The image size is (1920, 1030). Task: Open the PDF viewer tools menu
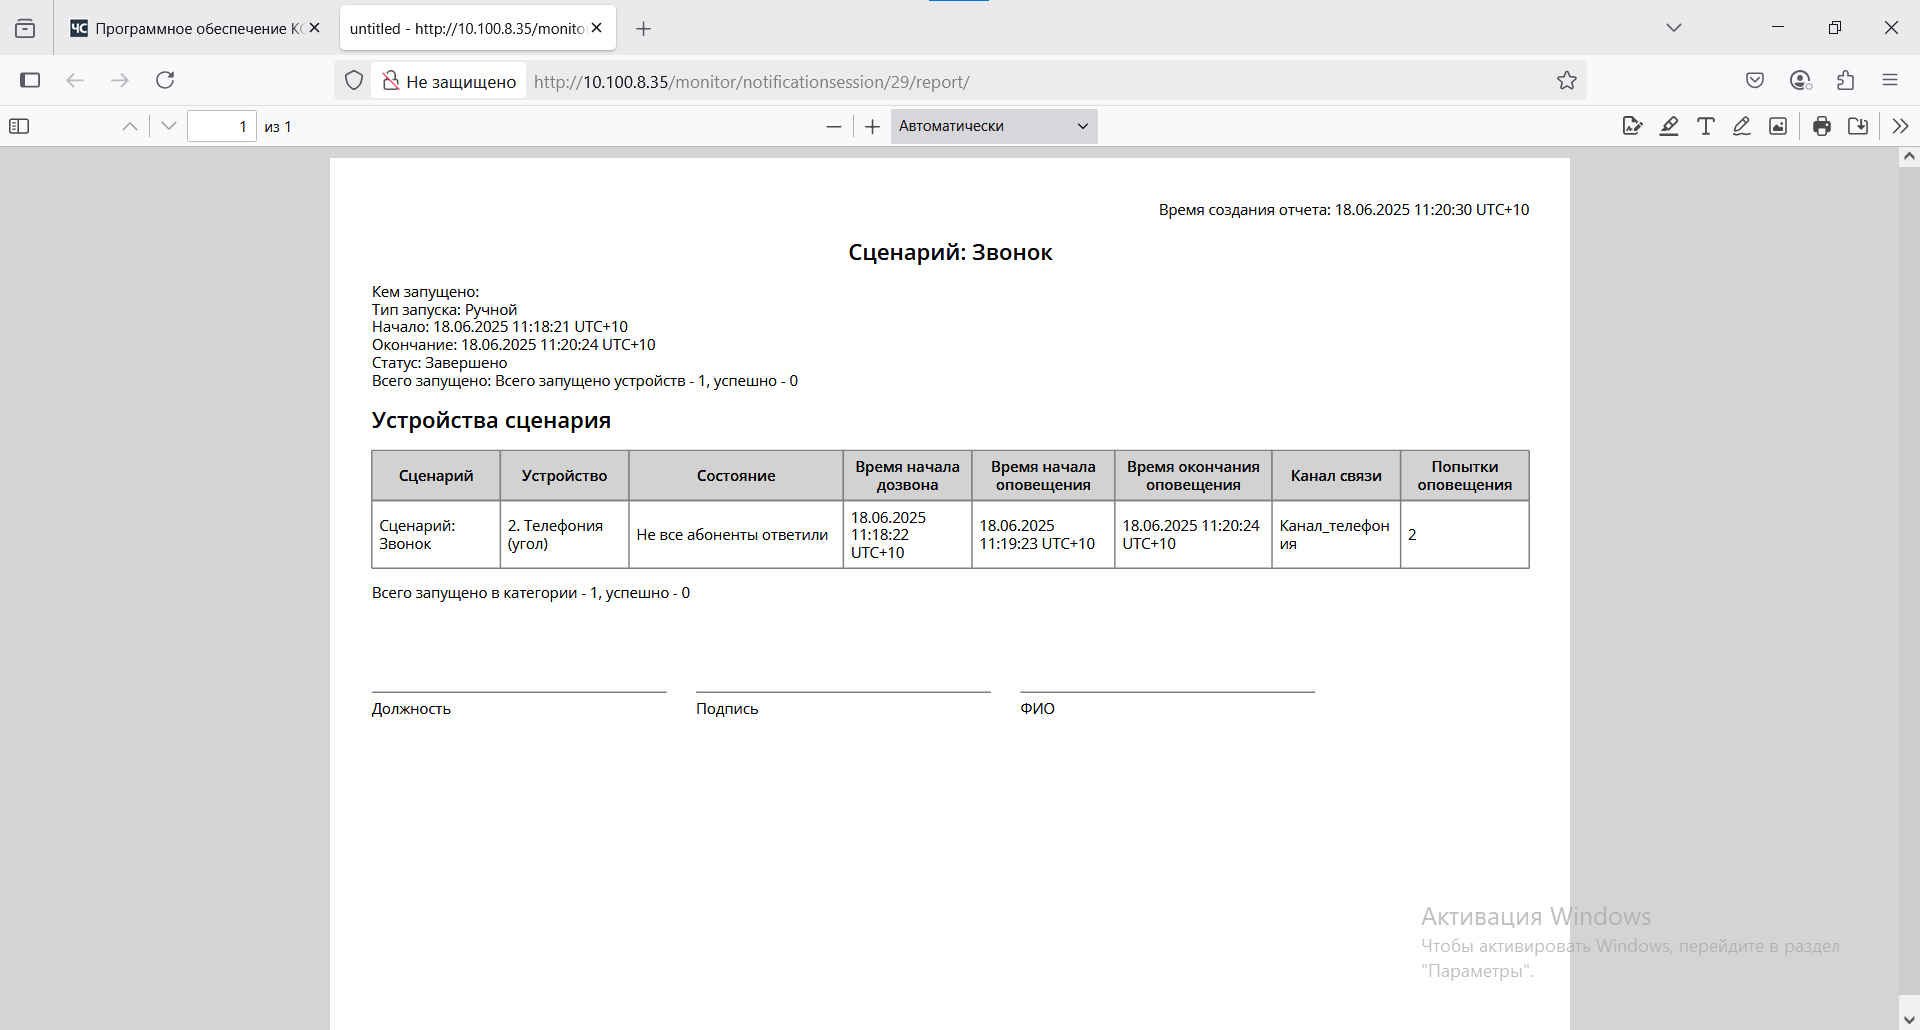point(1900,126)
